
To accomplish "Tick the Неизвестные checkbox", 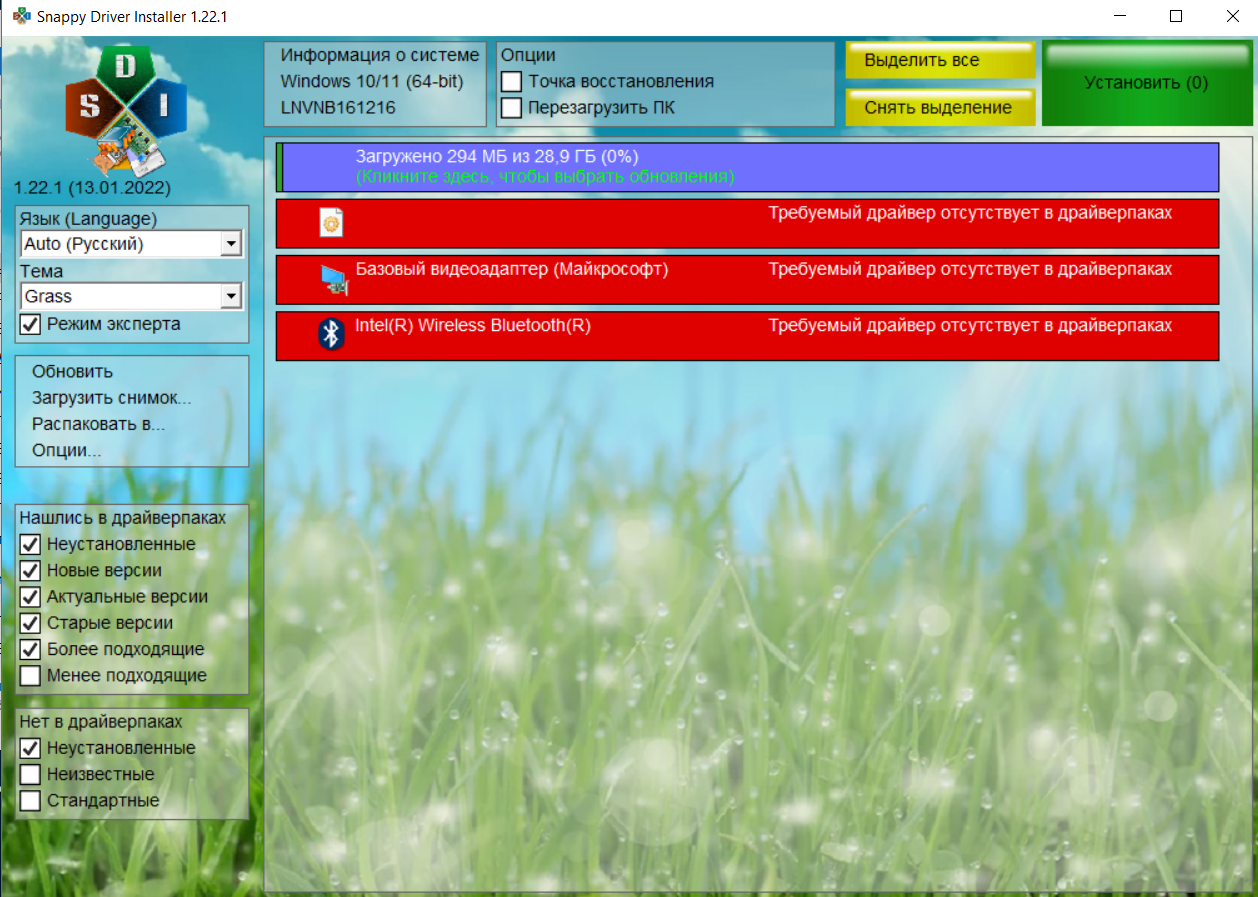I will [x=31, y=775].
